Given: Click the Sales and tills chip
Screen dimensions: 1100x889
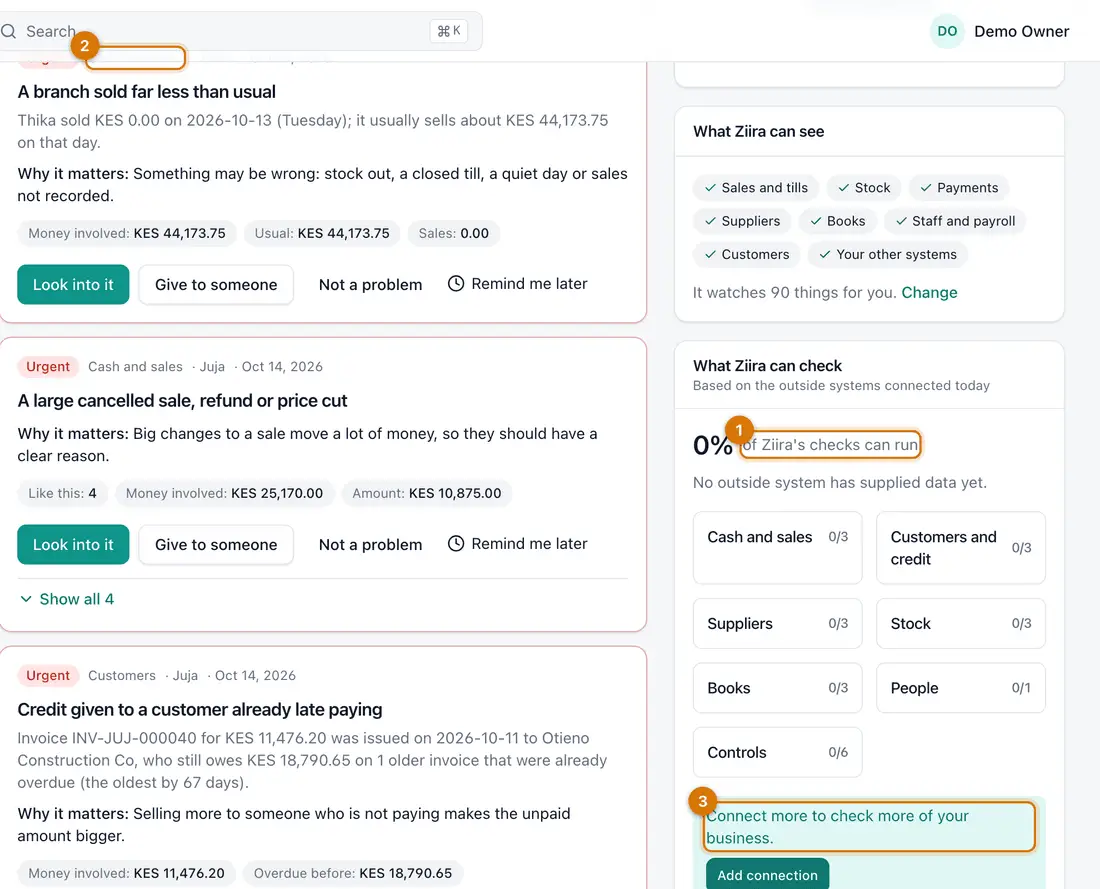Looking at the screenshot, I should tap(756, 188).
